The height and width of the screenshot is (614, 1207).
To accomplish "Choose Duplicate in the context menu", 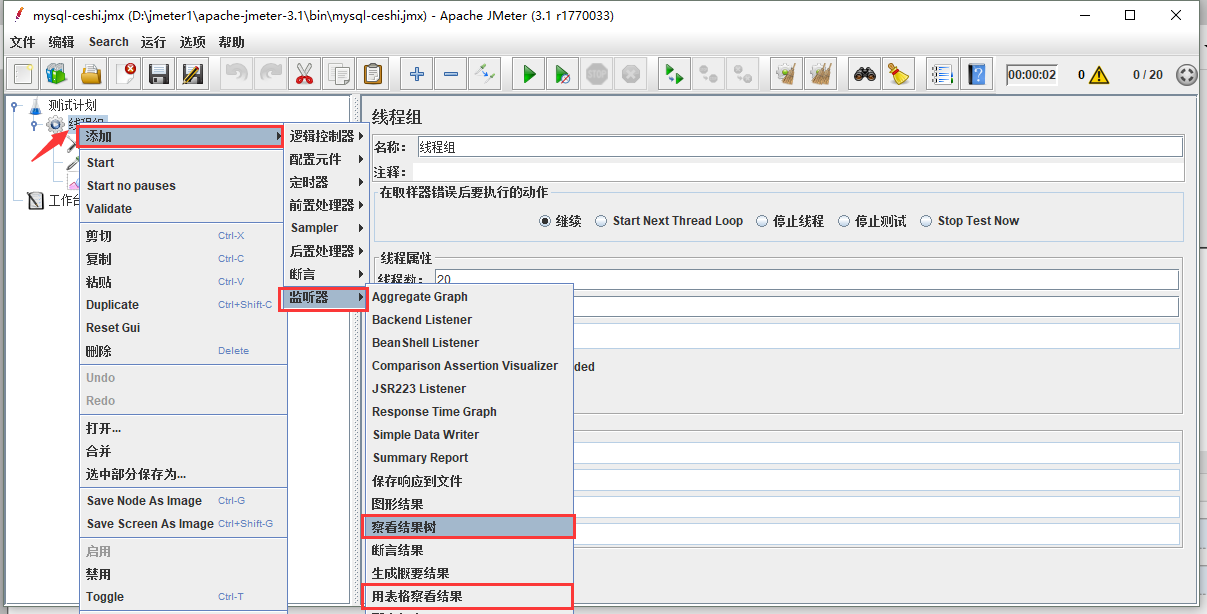I will point(183,305).
